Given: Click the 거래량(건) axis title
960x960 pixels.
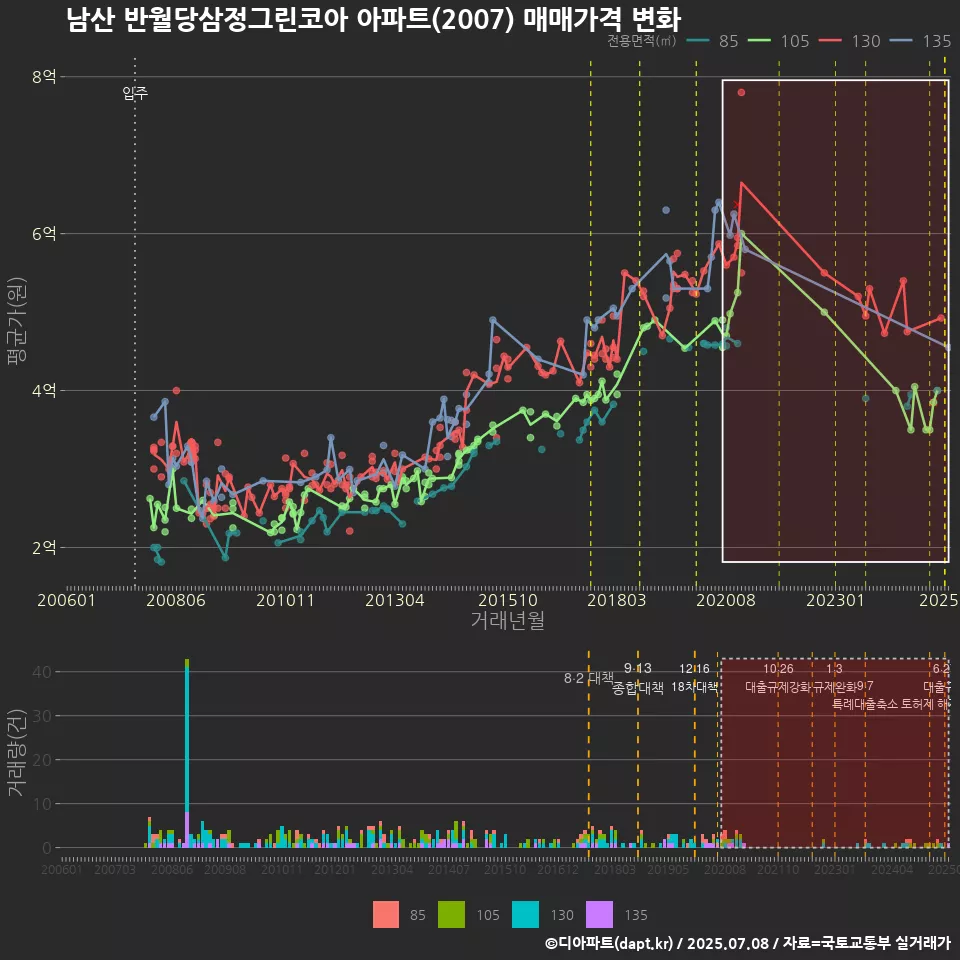Looking at the screenshot, I should coord(16,753).
